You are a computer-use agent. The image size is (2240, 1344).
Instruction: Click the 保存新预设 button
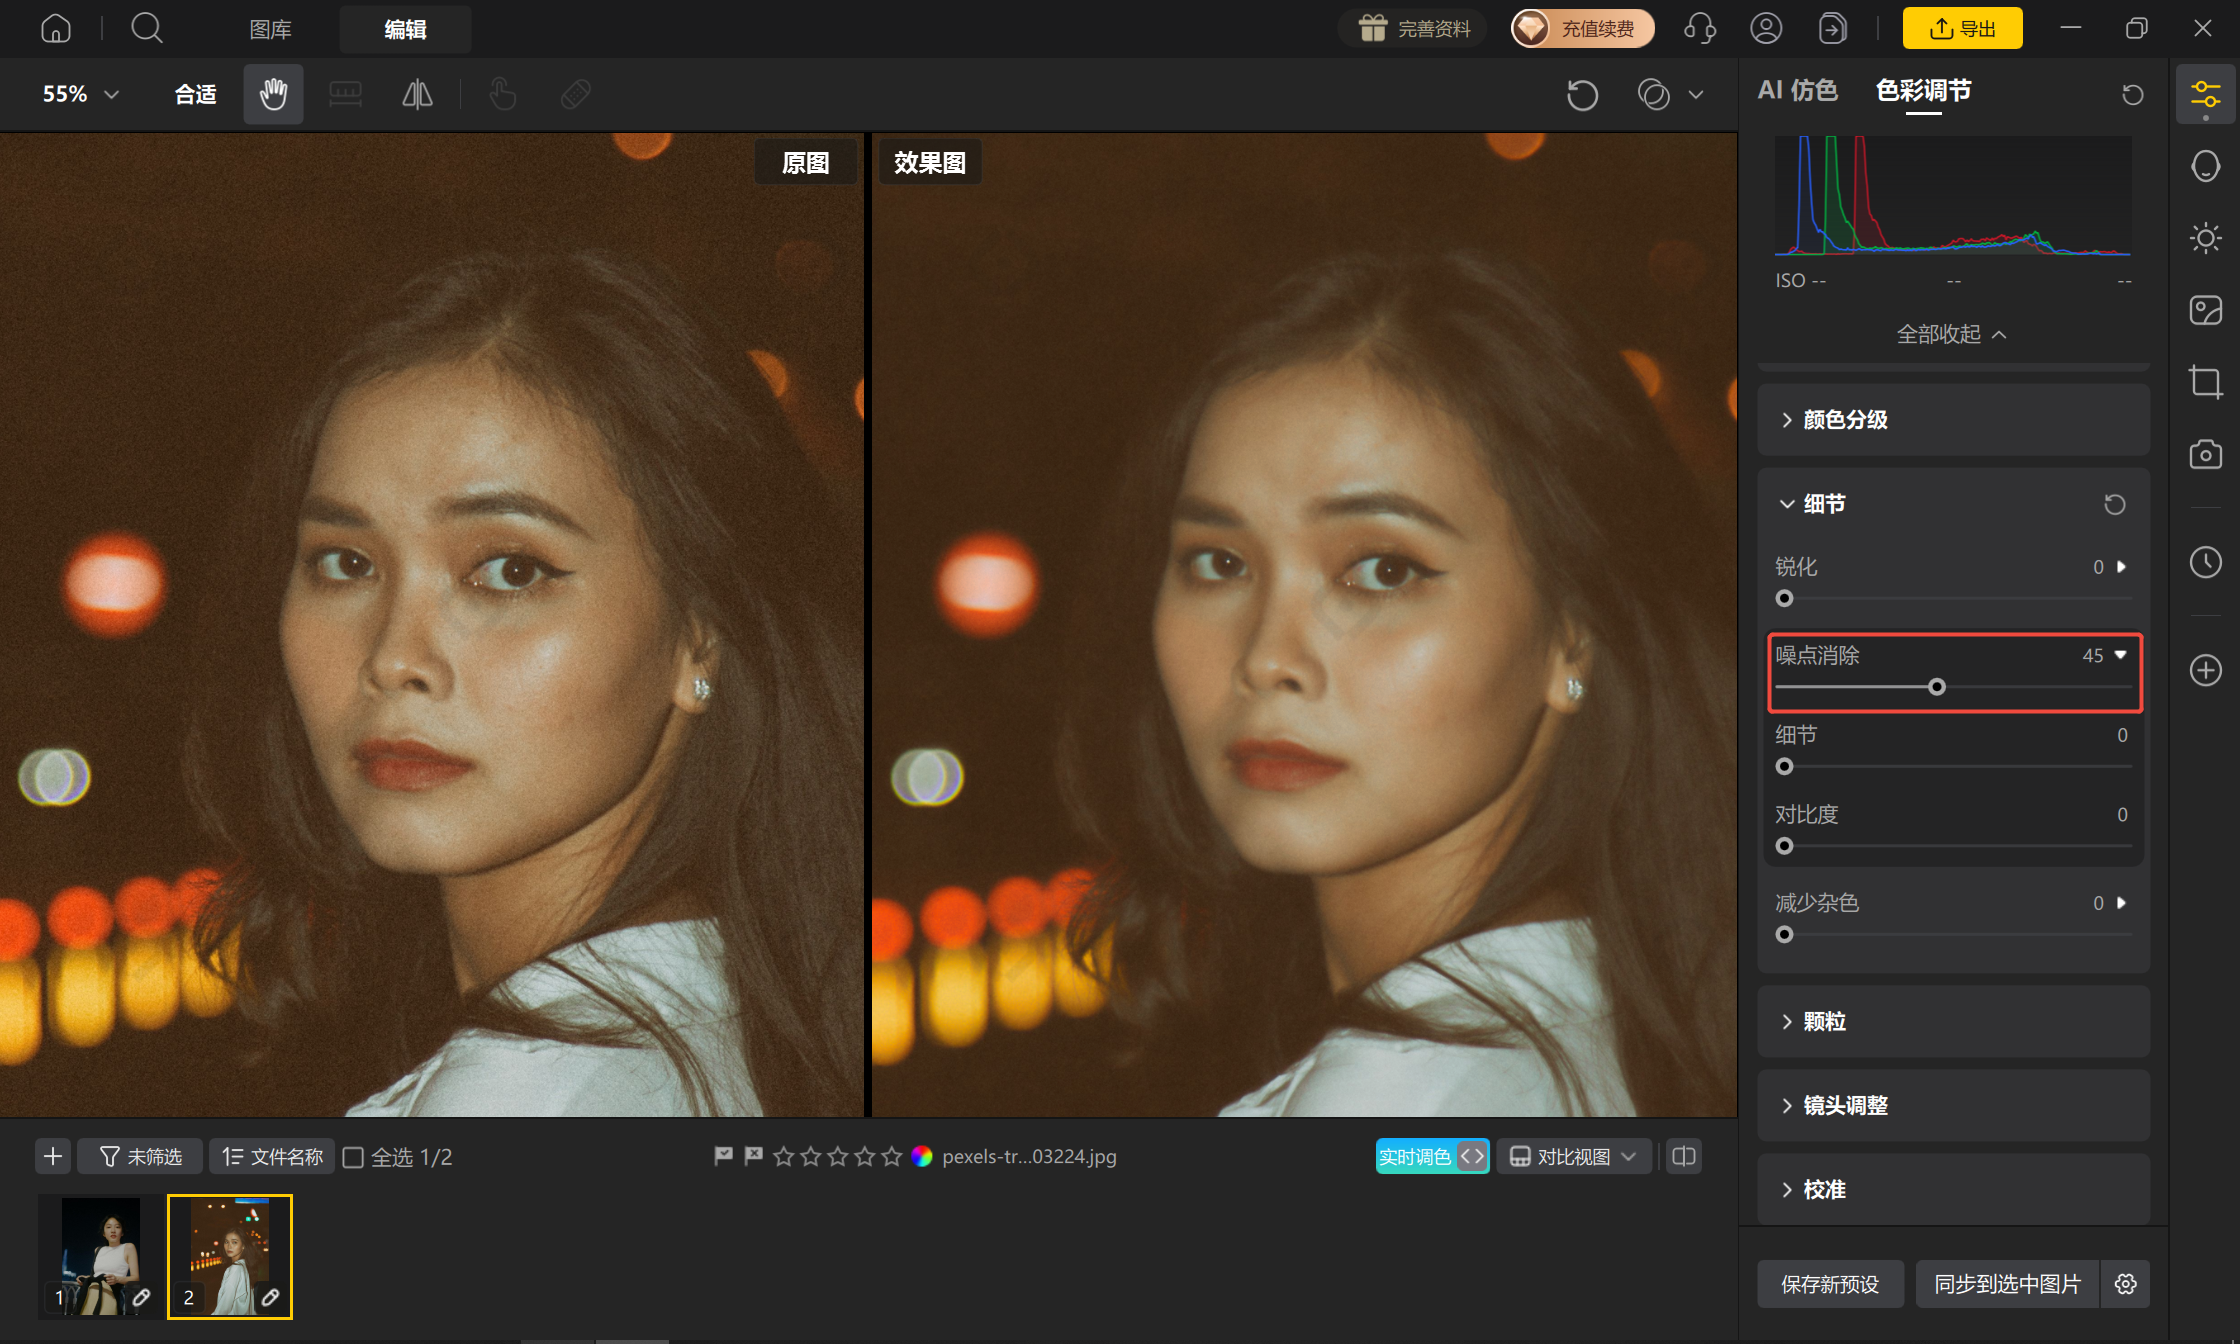1830,1284
